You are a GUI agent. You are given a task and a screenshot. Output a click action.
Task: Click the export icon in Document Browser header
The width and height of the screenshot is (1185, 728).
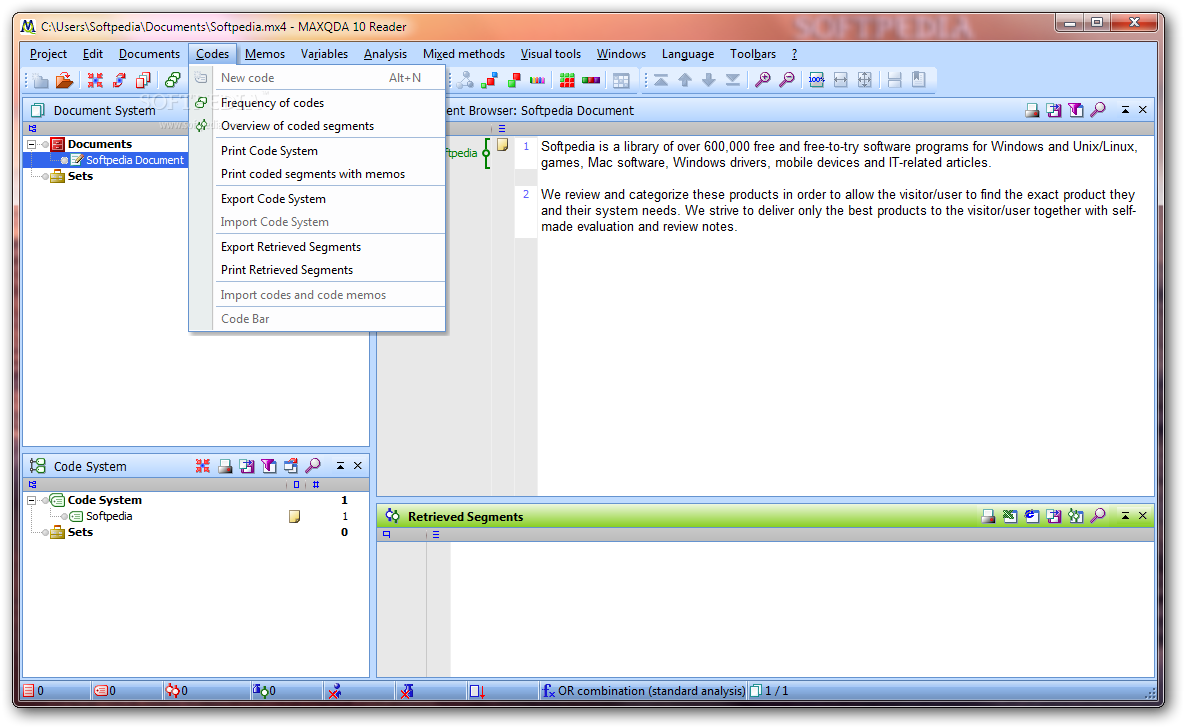tap(1054, 110)
